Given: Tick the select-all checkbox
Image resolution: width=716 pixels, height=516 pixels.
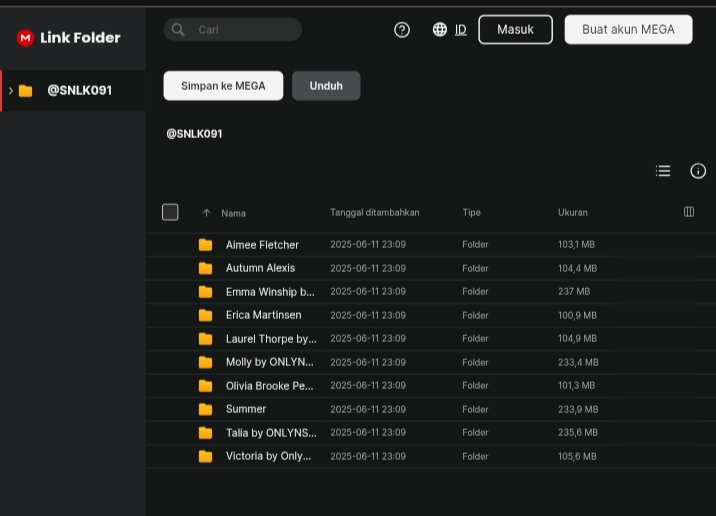Looking at the screenshot, I should point(170,212).
